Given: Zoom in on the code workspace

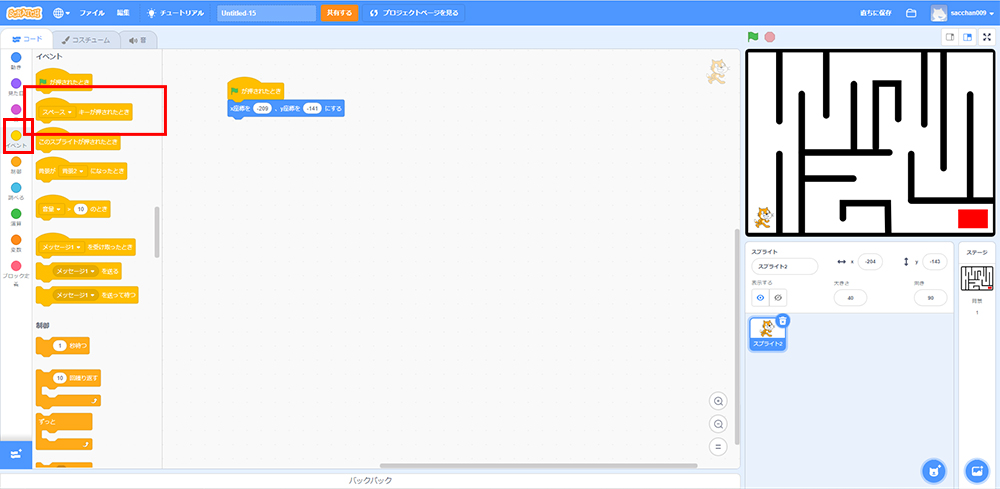Looking at the screenshot, I should tap(717, 401).
